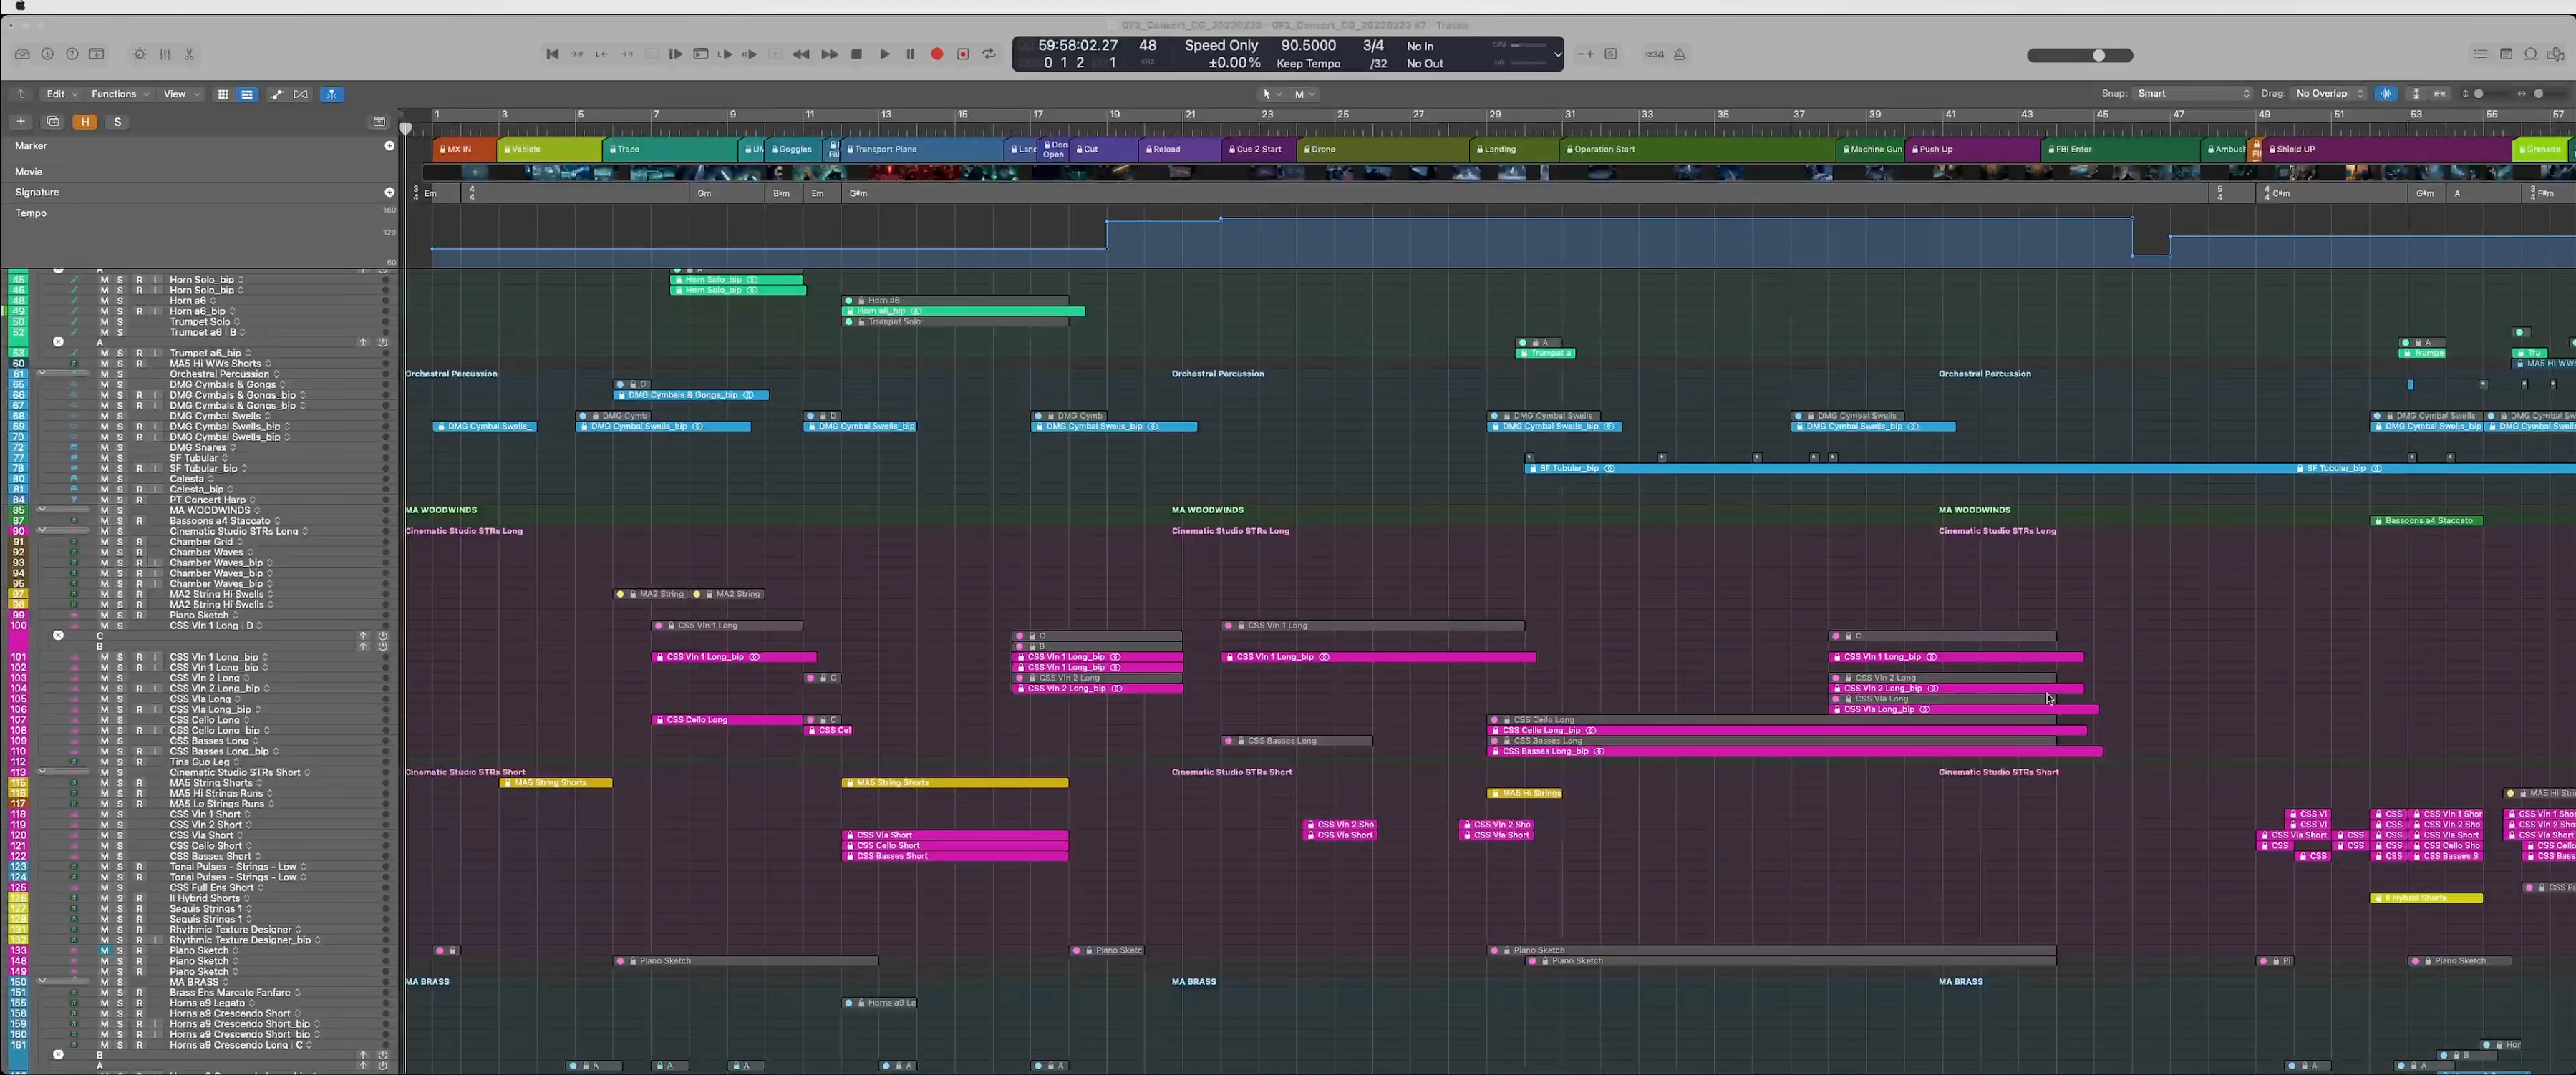Open the Edit menu
Screen dimensions: 2576x1075
(x=62, y=94)
